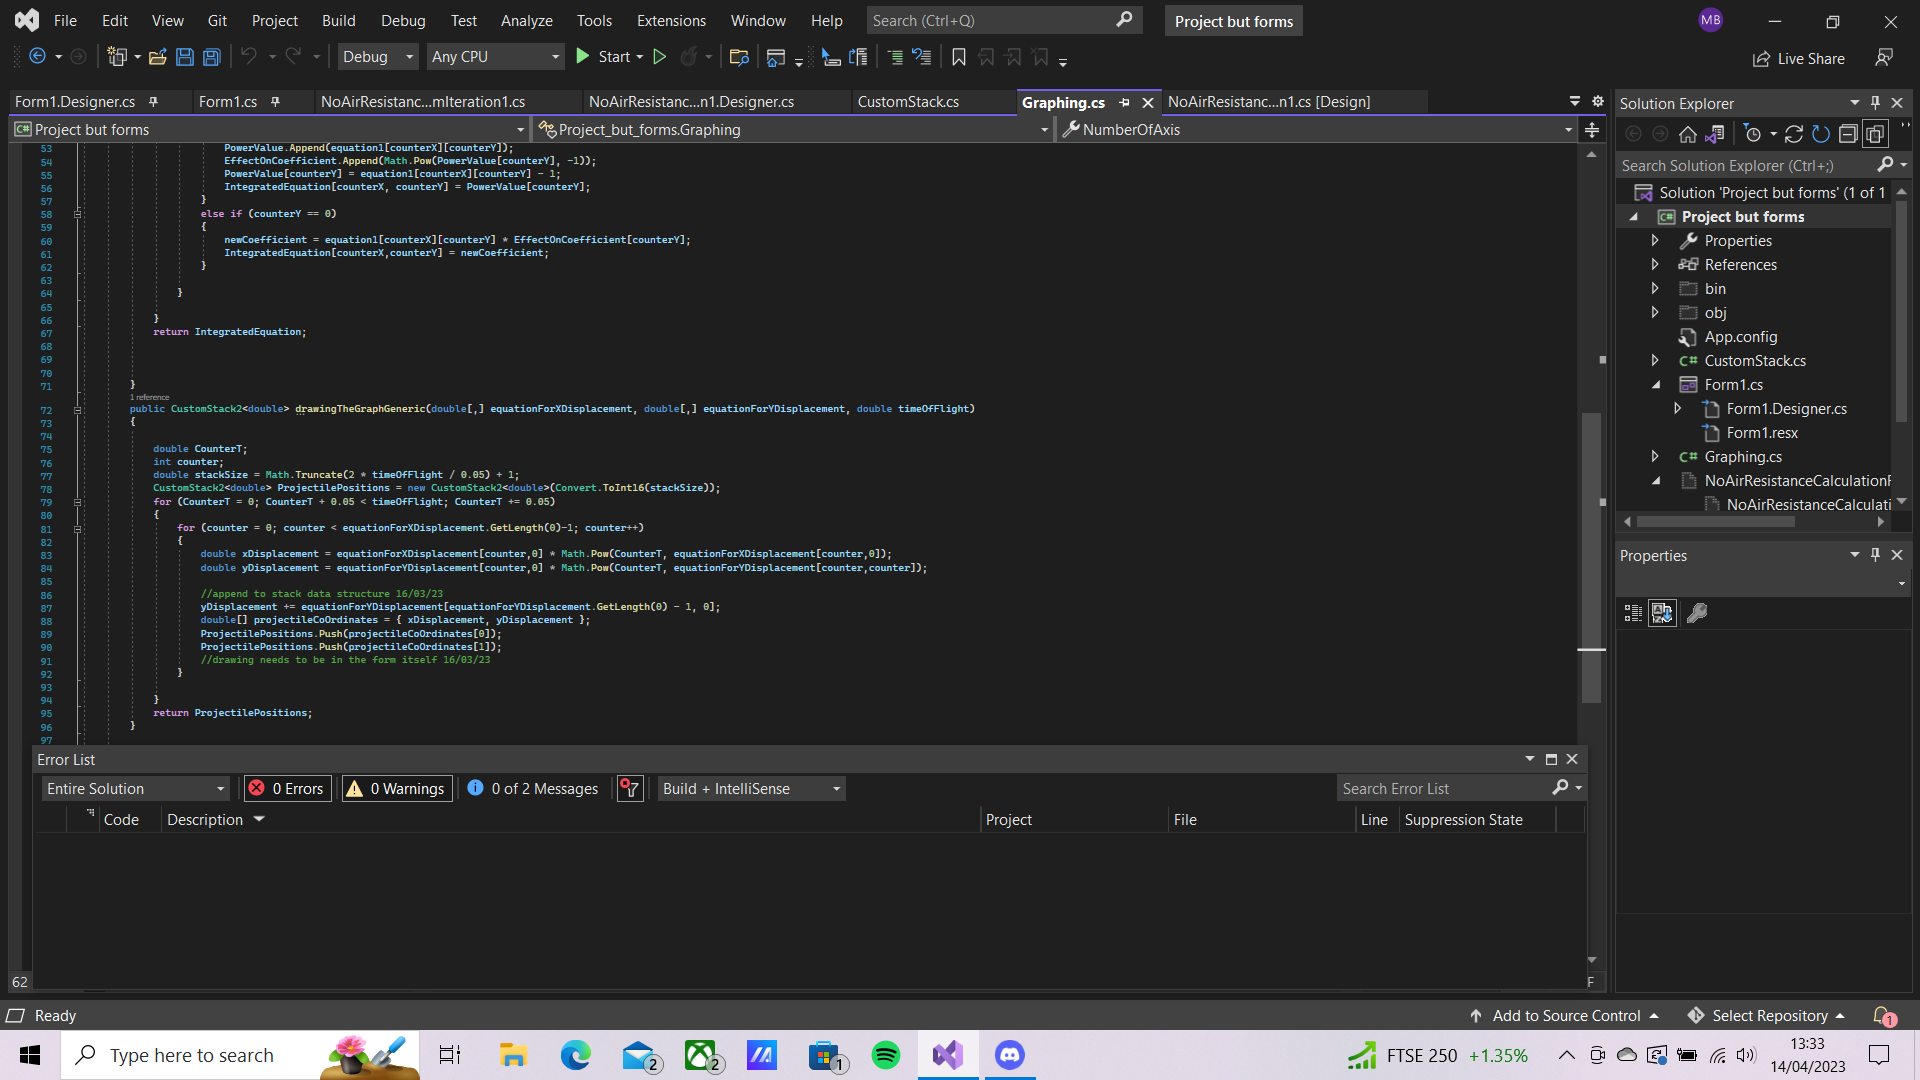Screen dimensions: 1920x1080
Task: Open the Git menu
Action: [x=216, y=20]
